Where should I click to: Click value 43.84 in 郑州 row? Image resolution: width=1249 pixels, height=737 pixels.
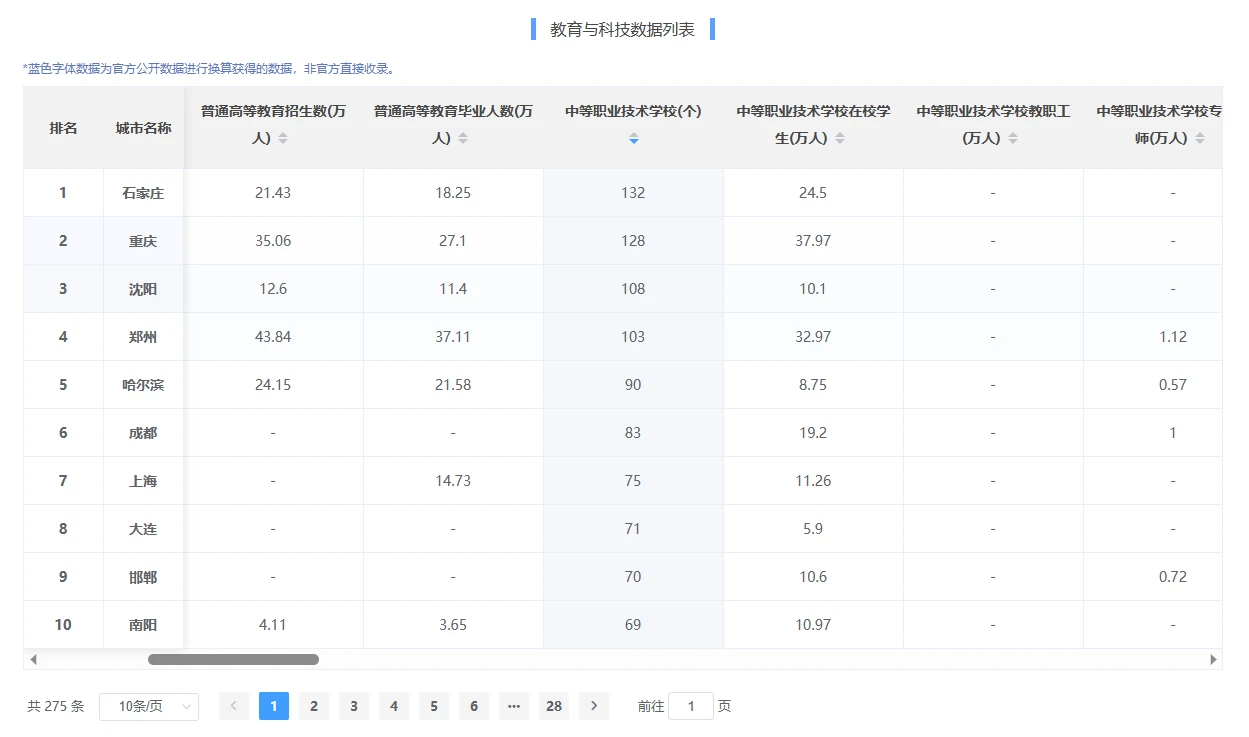(x=273, y=337)
